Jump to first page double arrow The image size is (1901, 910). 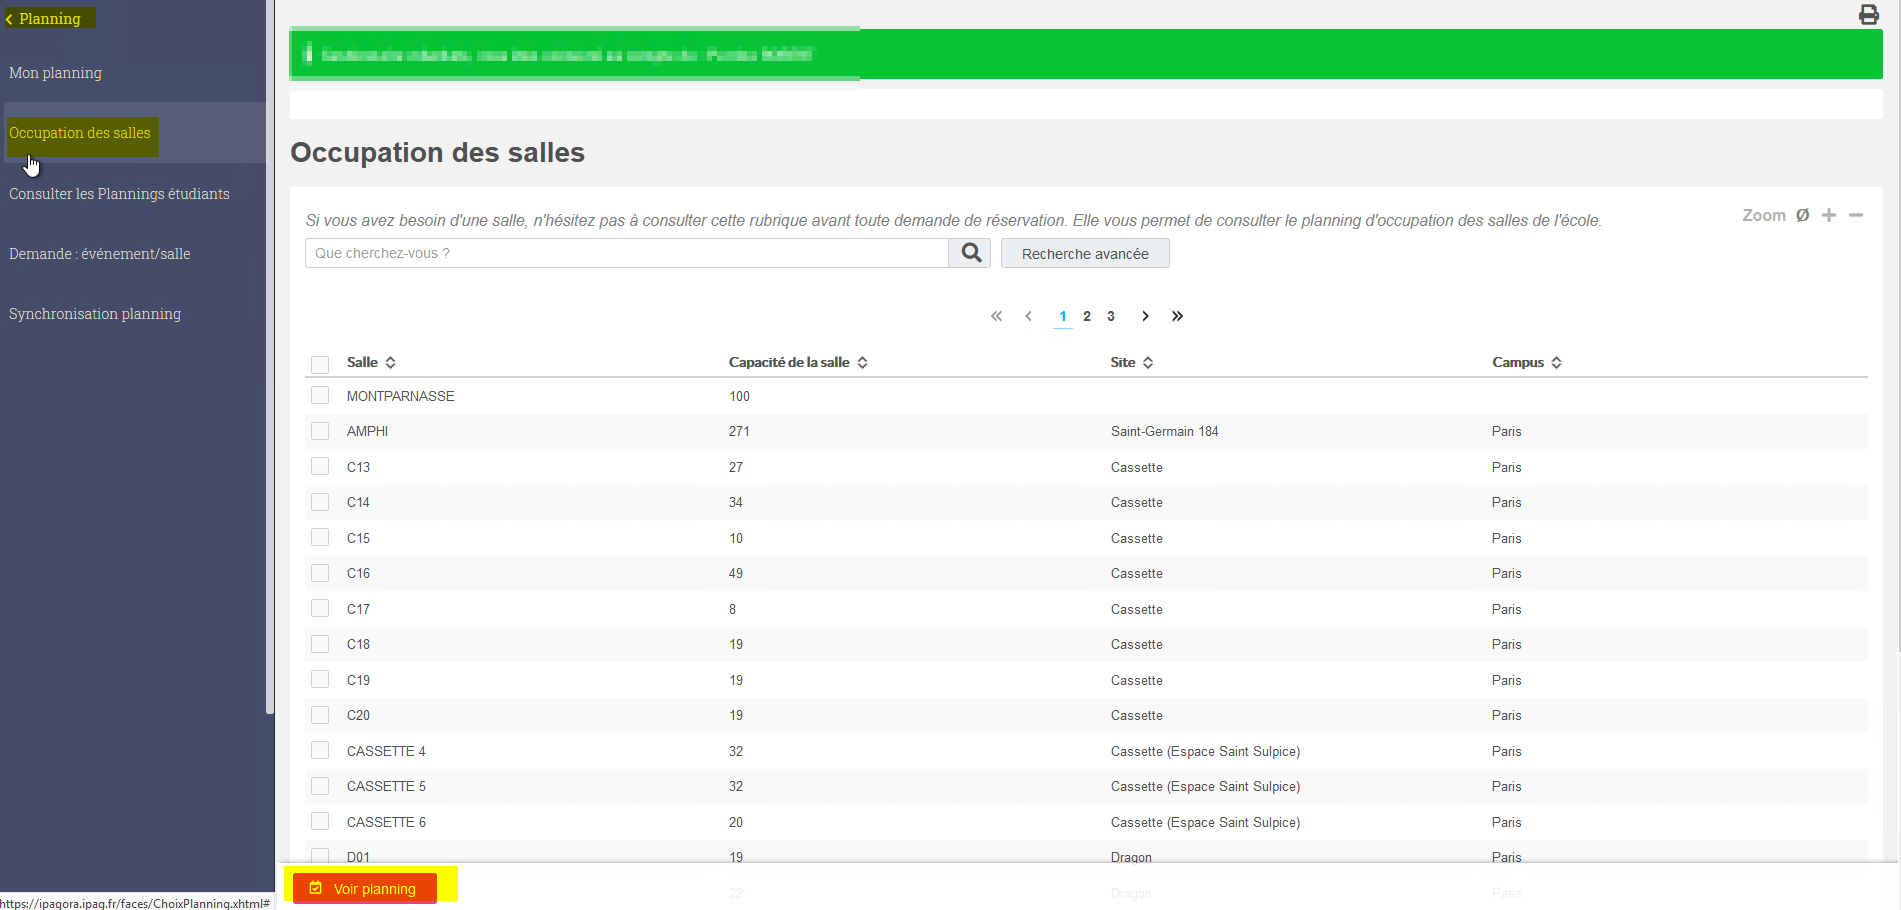[996, 316]
